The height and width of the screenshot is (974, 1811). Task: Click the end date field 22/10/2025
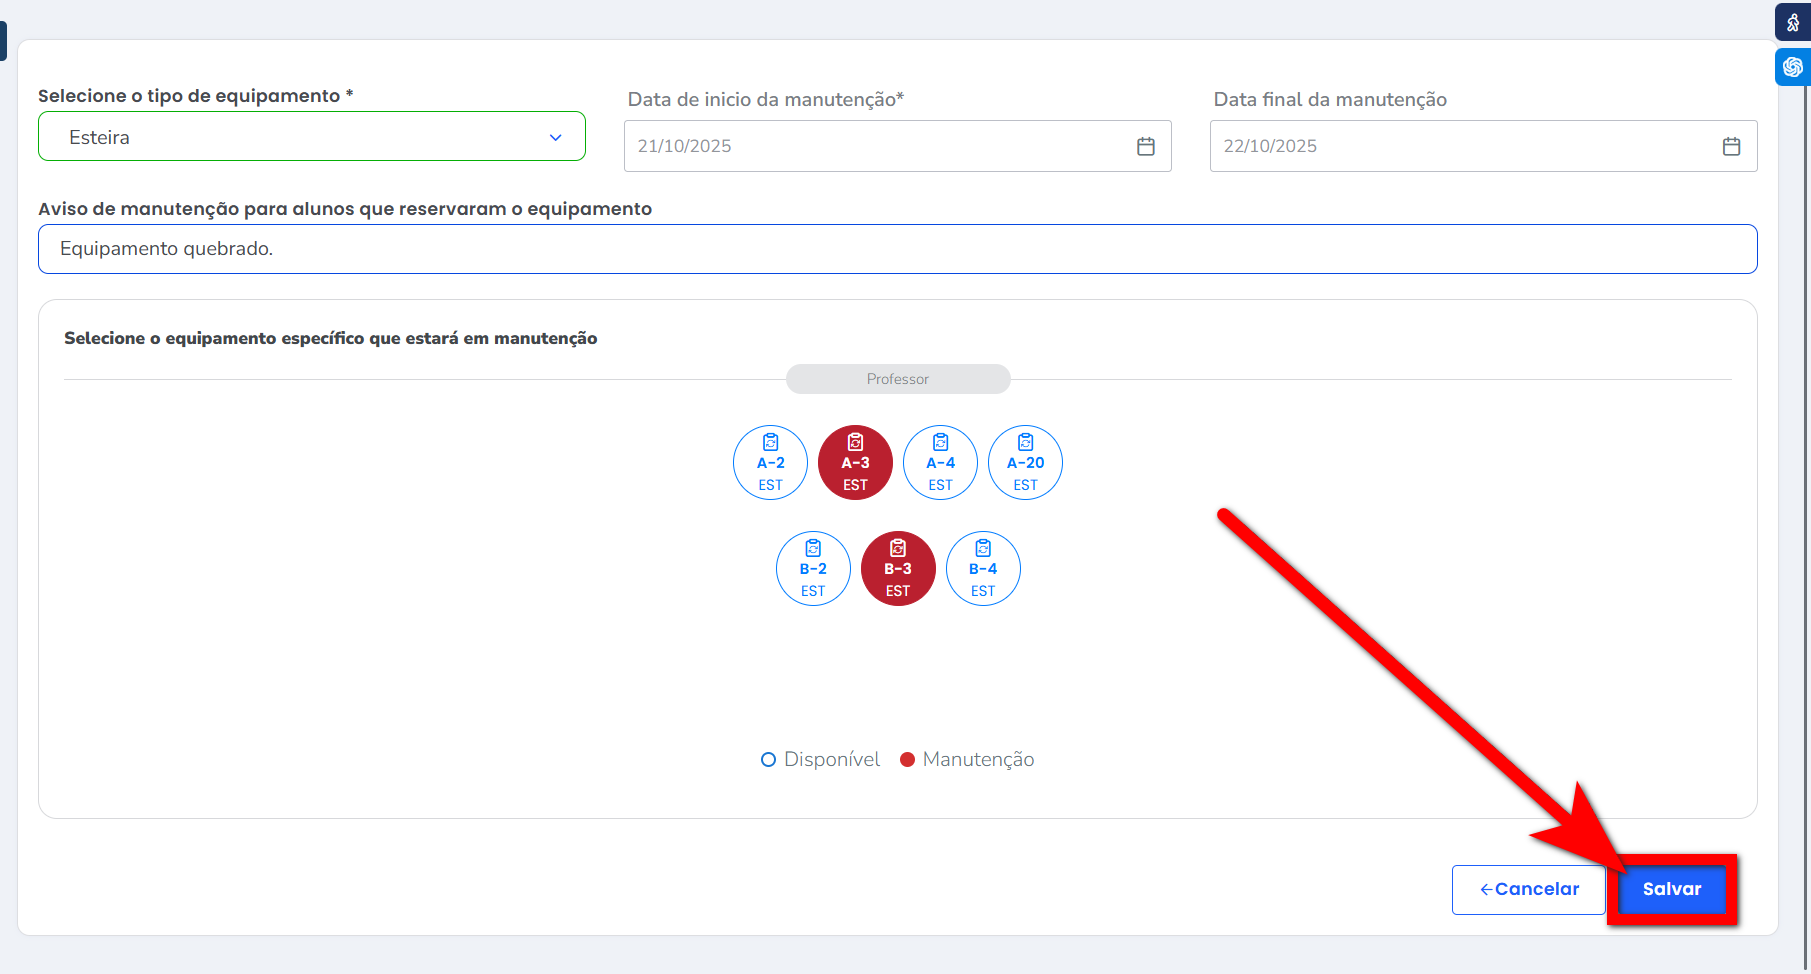(x=1460, y=147)
